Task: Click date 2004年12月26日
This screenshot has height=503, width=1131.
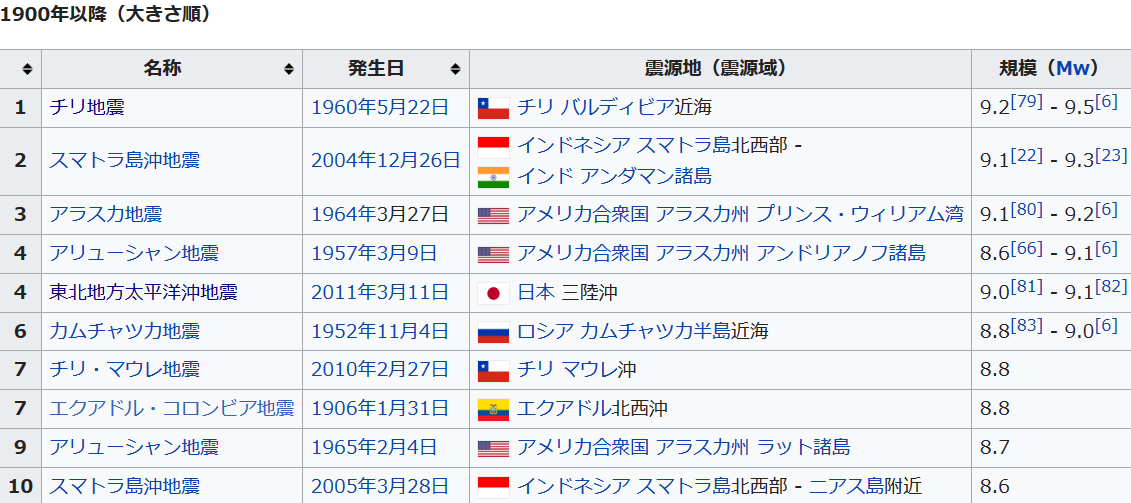Action: pyautogui.click(x=385, y=161)
